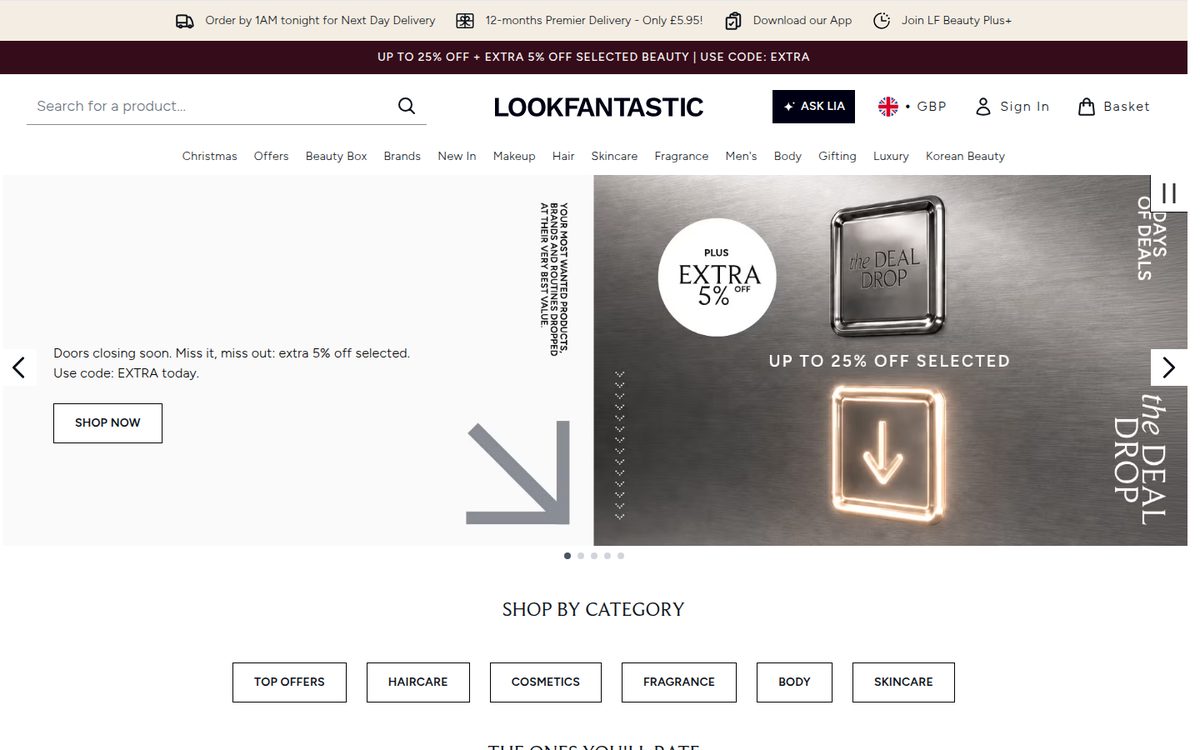Click the HAIRCARE category button
The height and width of the screenshot is (750, 1200).
418,682
